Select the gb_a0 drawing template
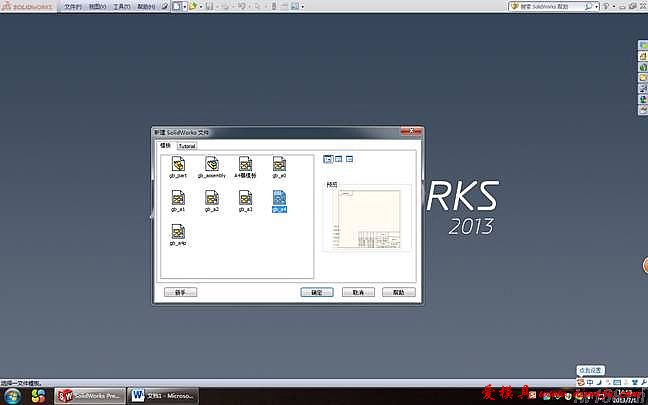 tap(279, 163)
